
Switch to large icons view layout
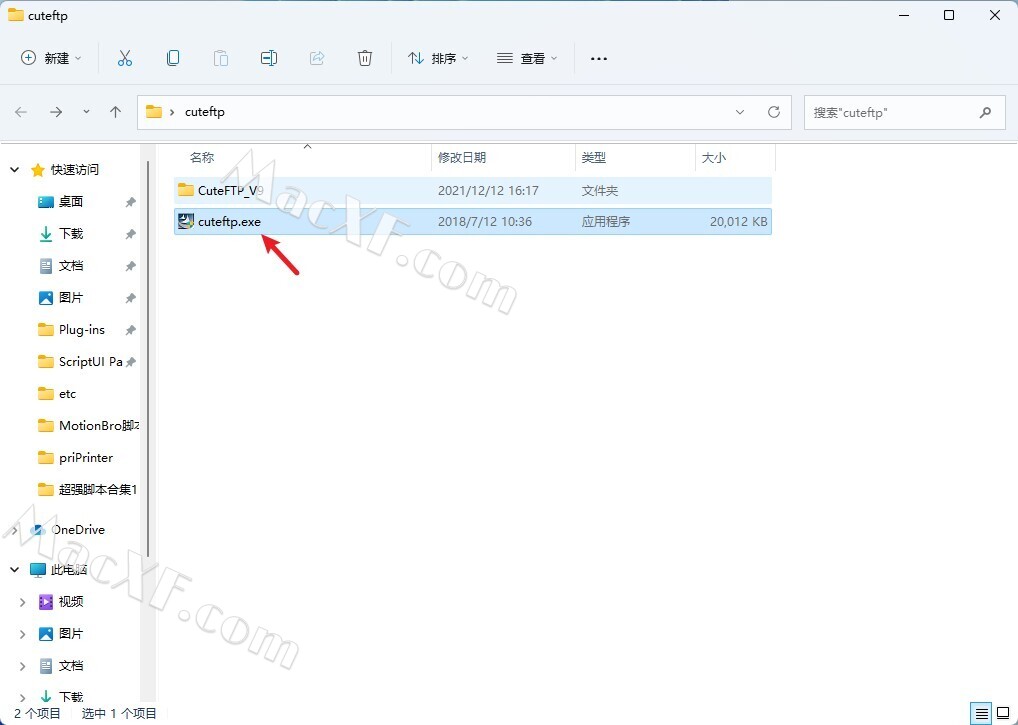click(1003, 713)
